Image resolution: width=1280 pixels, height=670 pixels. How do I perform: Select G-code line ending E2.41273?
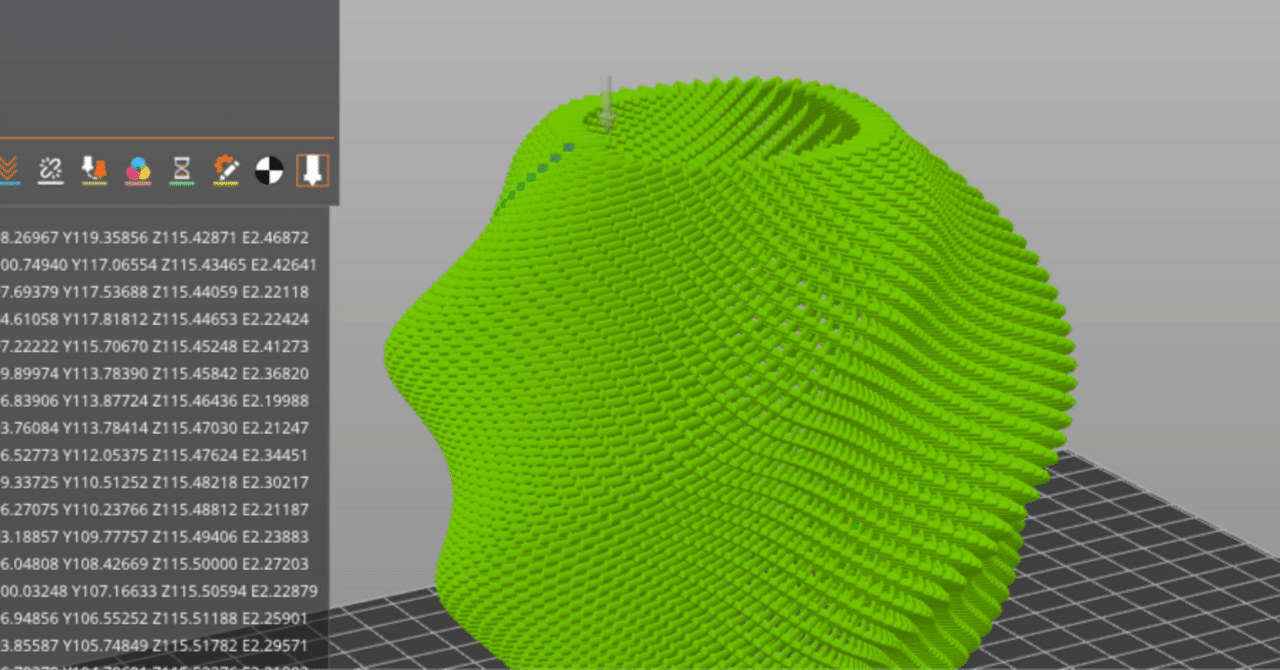(155, 346)
